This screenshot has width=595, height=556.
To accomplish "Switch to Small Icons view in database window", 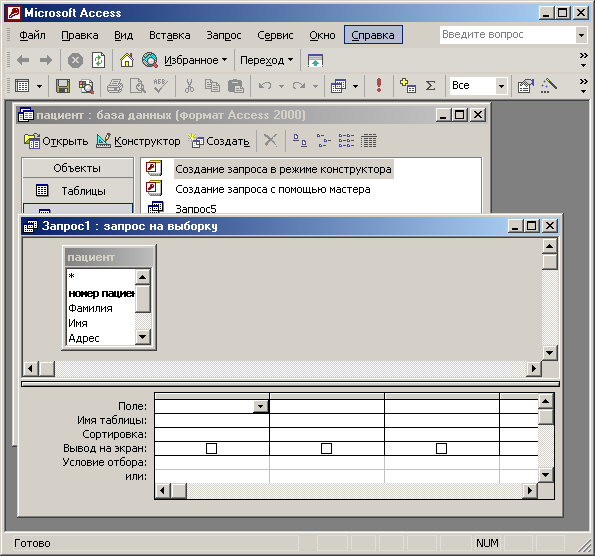I will click(x=323, y=141).
